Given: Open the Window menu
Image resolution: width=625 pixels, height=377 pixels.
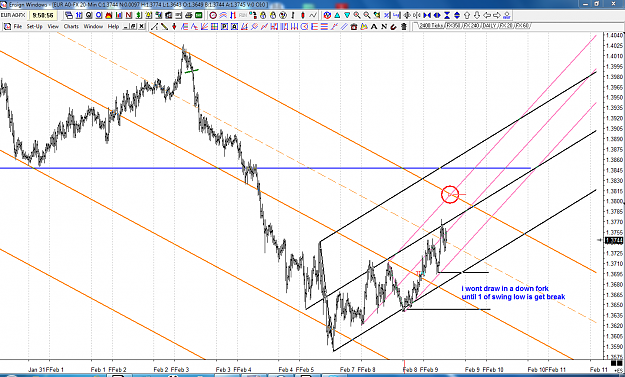Looking at the screenshot, I should 93,26.
